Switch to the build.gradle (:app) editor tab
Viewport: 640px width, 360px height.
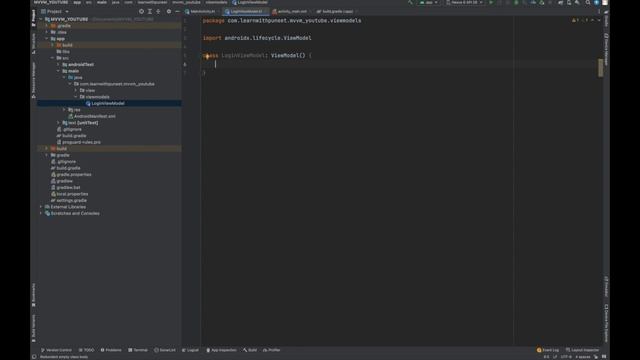(337, 11)
